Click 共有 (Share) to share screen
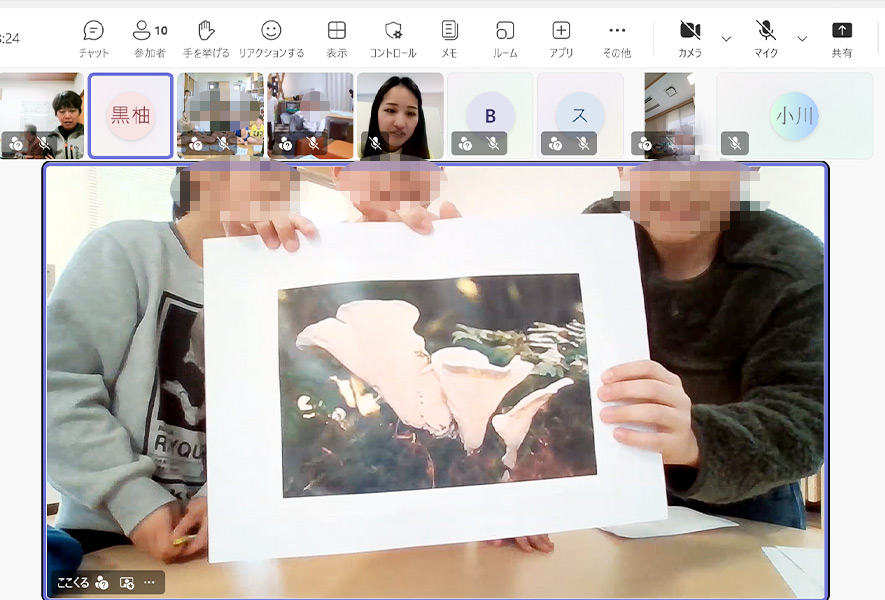The image size is (885, 600). click(x=842, y=37)
